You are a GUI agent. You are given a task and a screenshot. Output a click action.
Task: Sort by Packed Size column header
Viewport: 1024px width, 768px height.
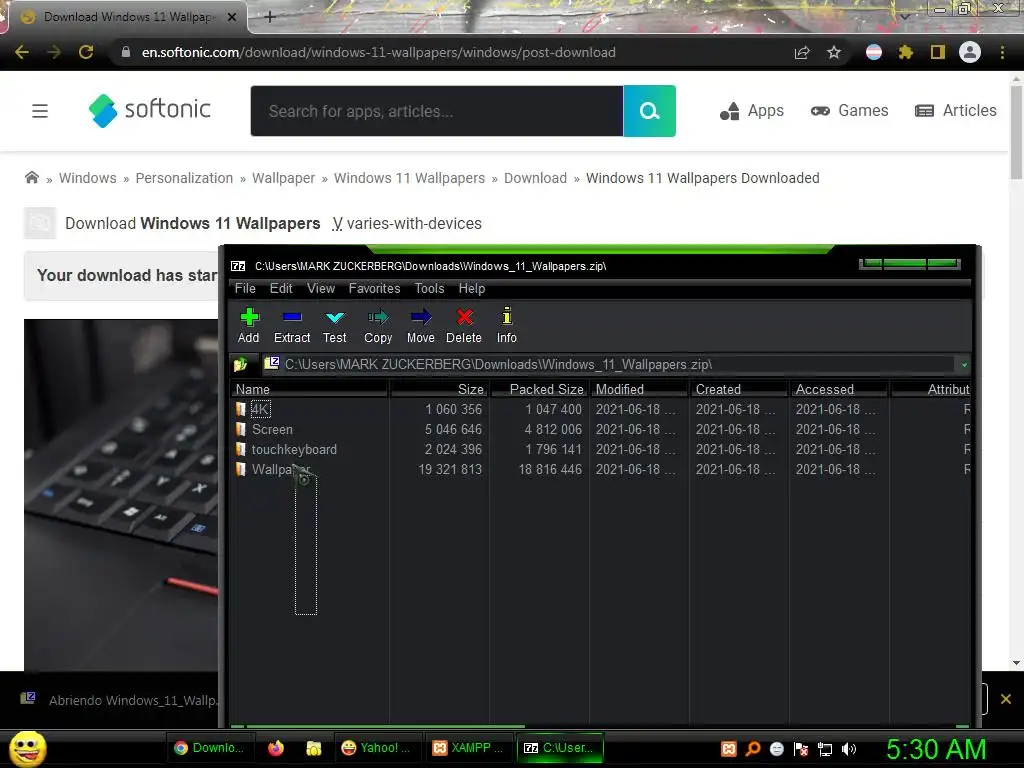(539, 389)
